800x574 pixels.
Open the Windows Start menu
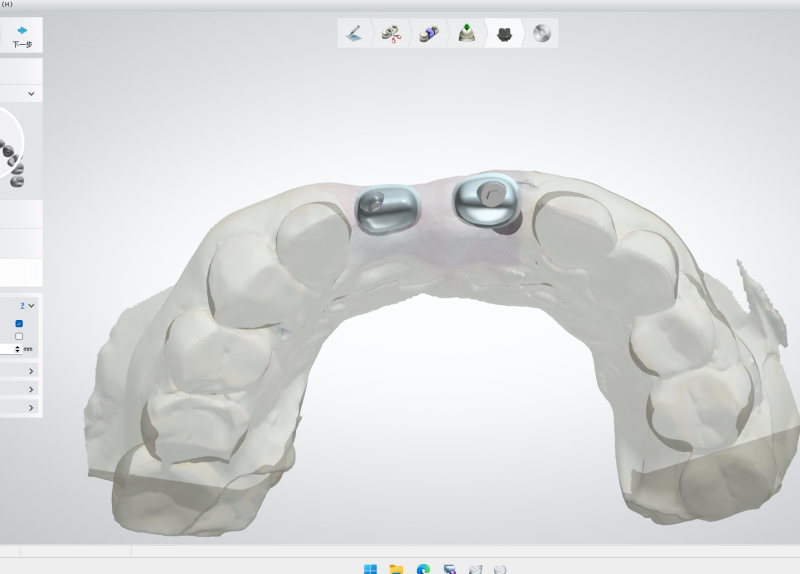[x=370, y=569]
